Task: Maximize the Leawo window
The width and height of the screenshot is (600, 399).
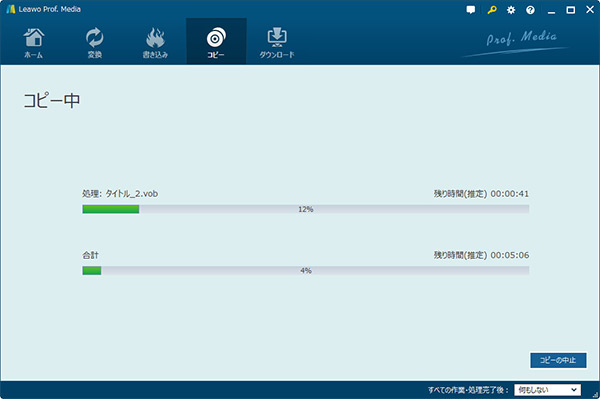Action: click(571, 10)
